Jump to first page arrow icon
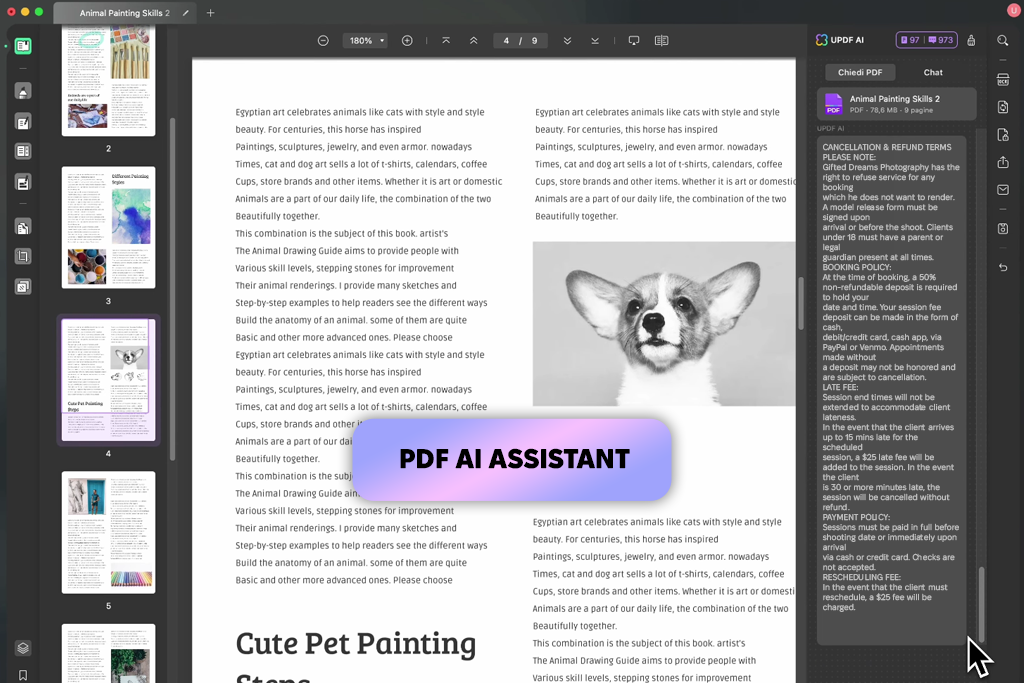The image size is (1024, 683). 446,40
